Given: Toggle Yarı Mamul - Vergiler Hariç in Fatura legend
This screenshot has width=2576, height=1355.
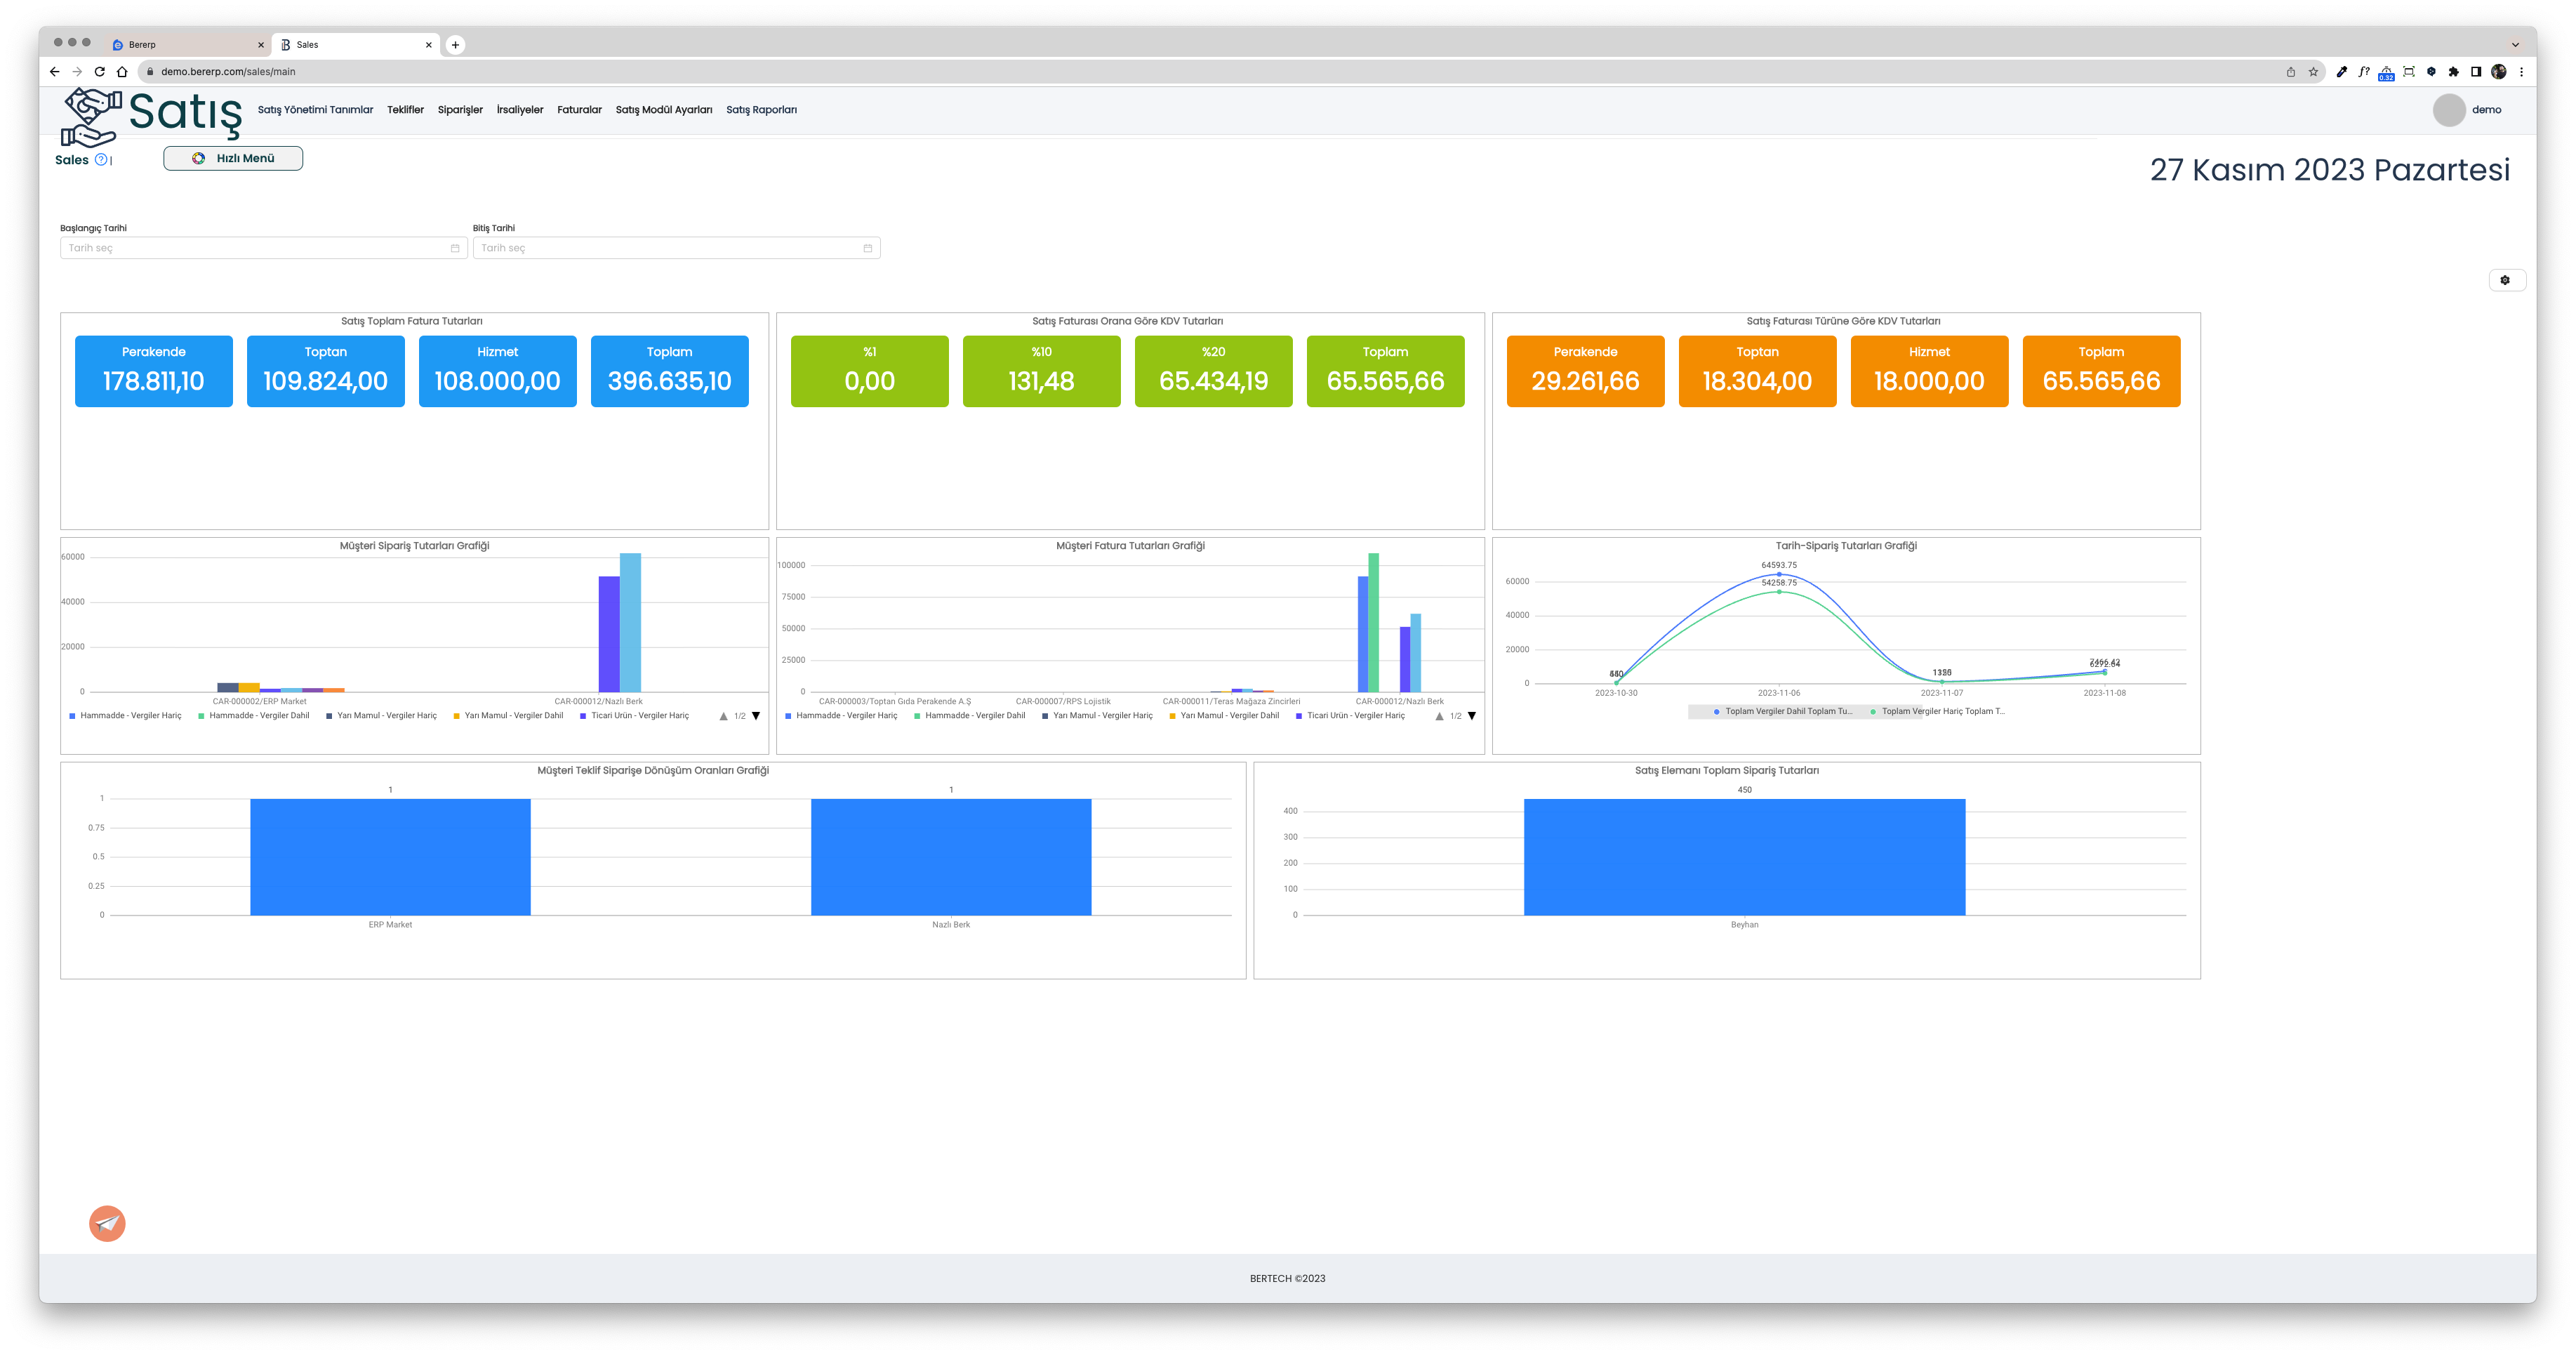Looking at the screenshot, I should click(1098, 716).
